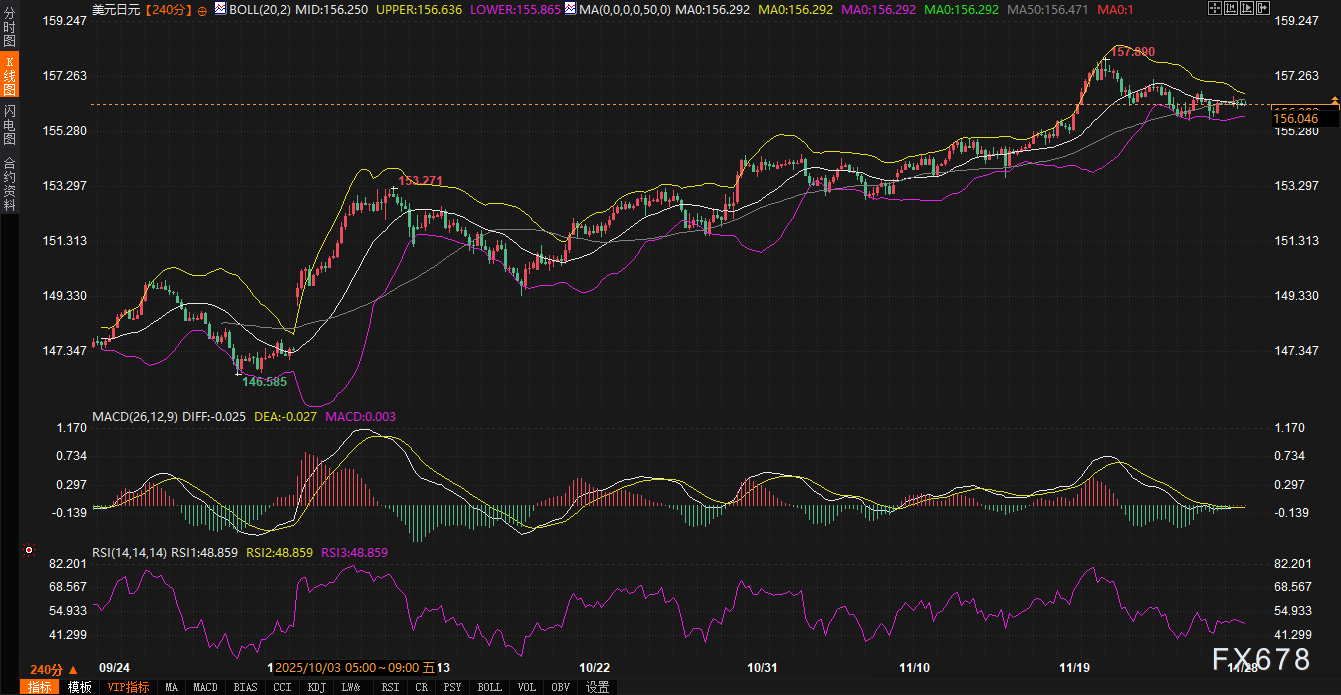
Task: Click the crosshair grid icon at top right
Action: coord(1215,9)
